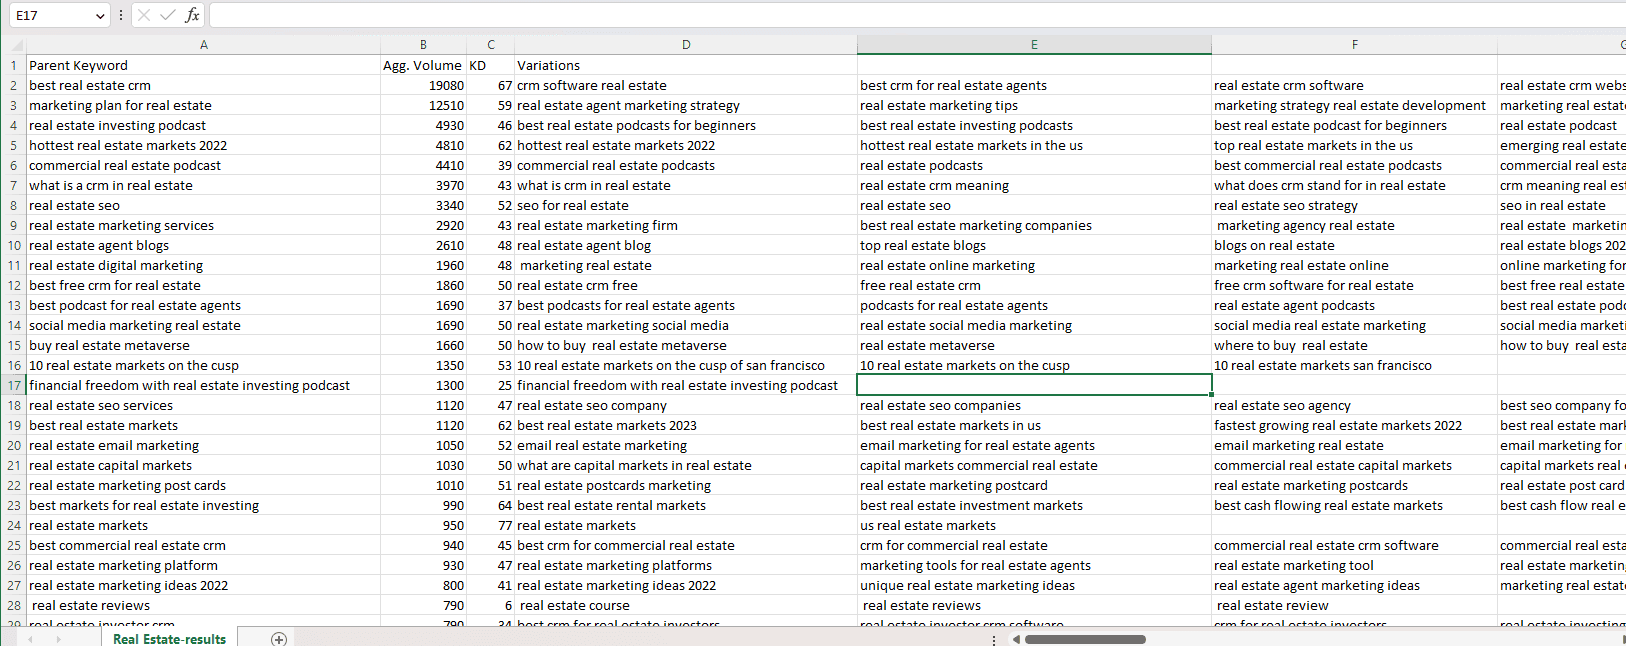Image resolution: width=1626 pixels, height=646 pixels.
Task: Select cell 'best cash flowing real estate markets'
Action: point(1354,505)
